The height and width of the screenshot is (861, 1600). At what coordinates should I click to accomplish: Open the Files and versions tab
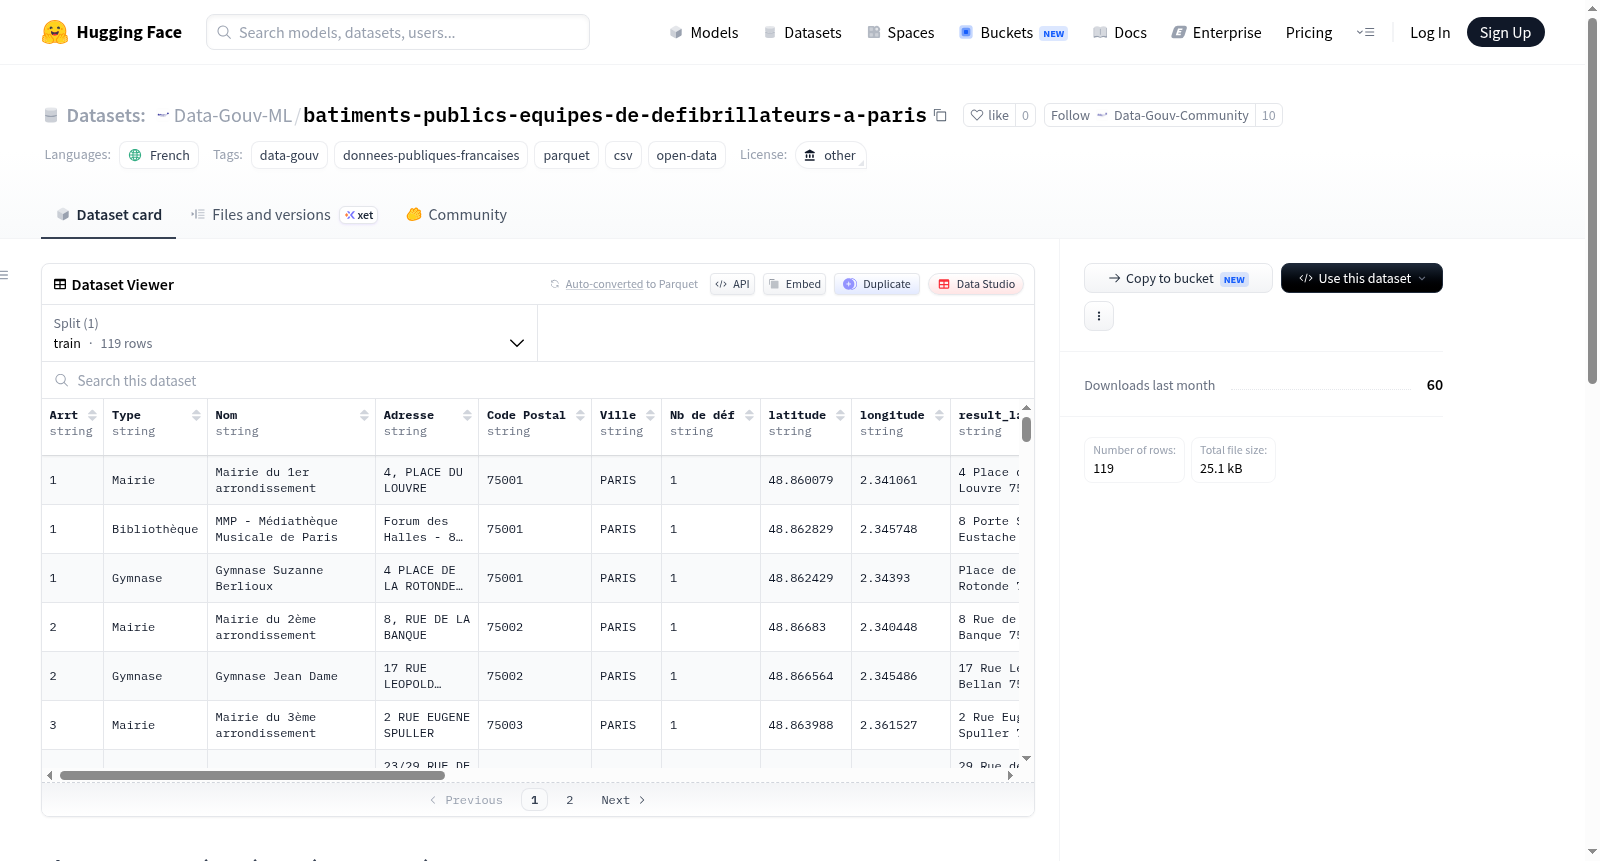coord(284,214)
